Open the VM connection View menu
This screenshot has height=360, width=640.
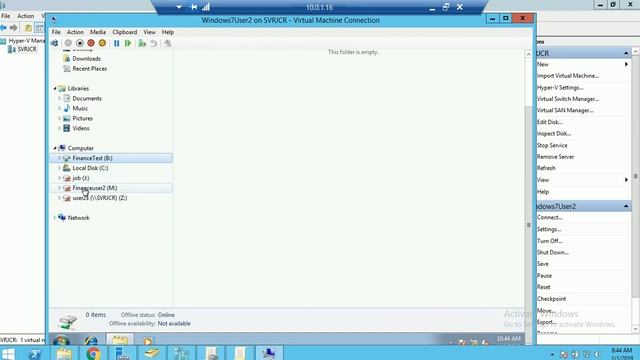[149, 32]
